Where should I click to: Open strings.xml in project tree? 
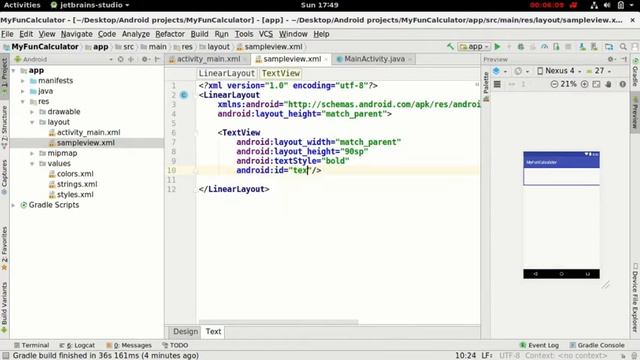(77, 184)
